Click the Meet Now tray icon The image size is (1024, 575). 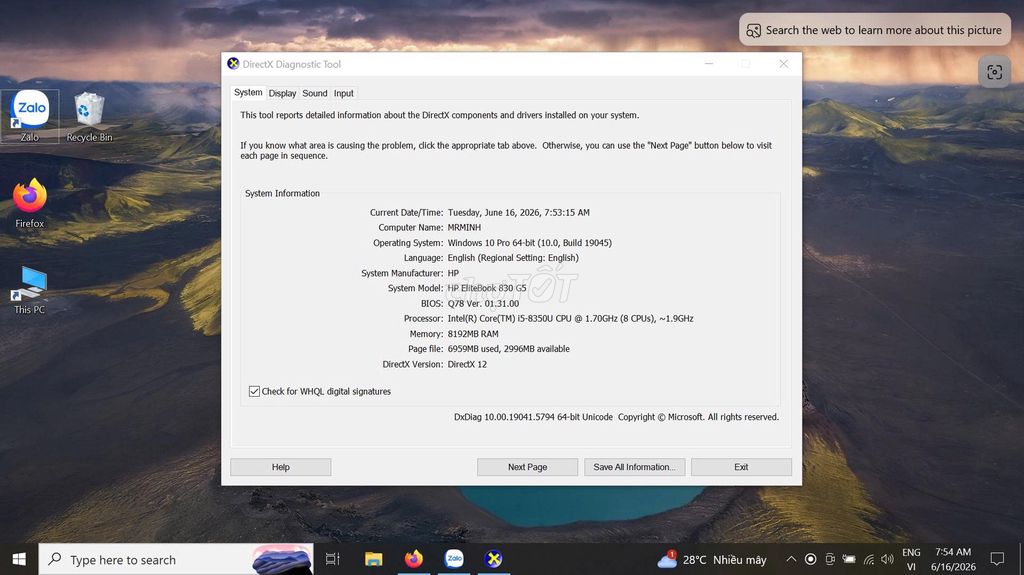point(830,559)
